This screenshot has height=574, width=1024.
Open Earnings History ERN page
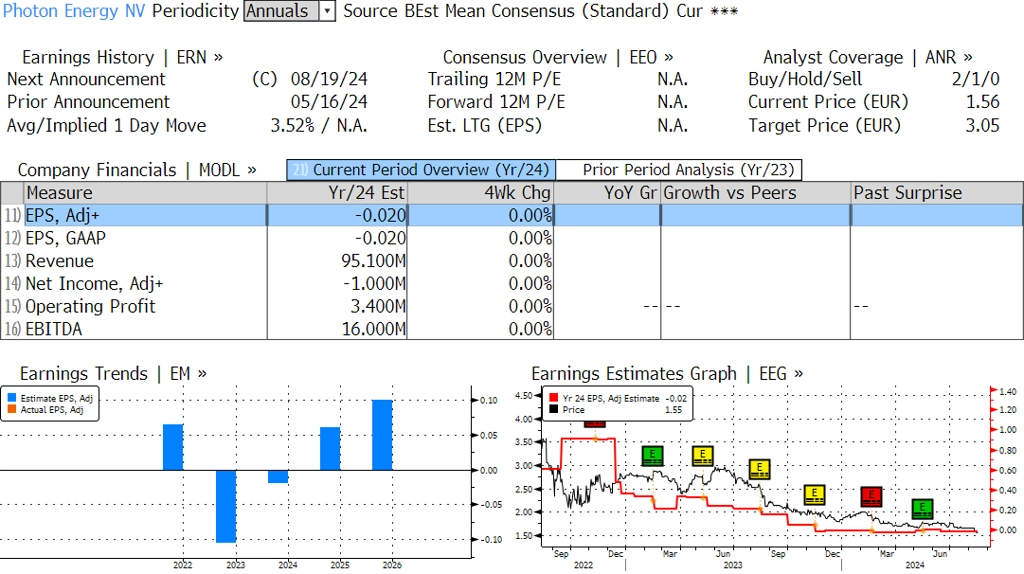point(122,57)
